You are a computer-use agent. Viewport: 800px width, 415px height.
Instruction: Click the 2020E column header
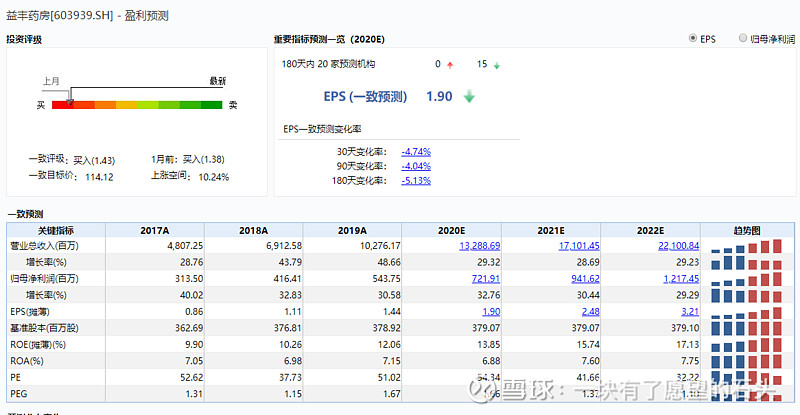coord(452,231)
